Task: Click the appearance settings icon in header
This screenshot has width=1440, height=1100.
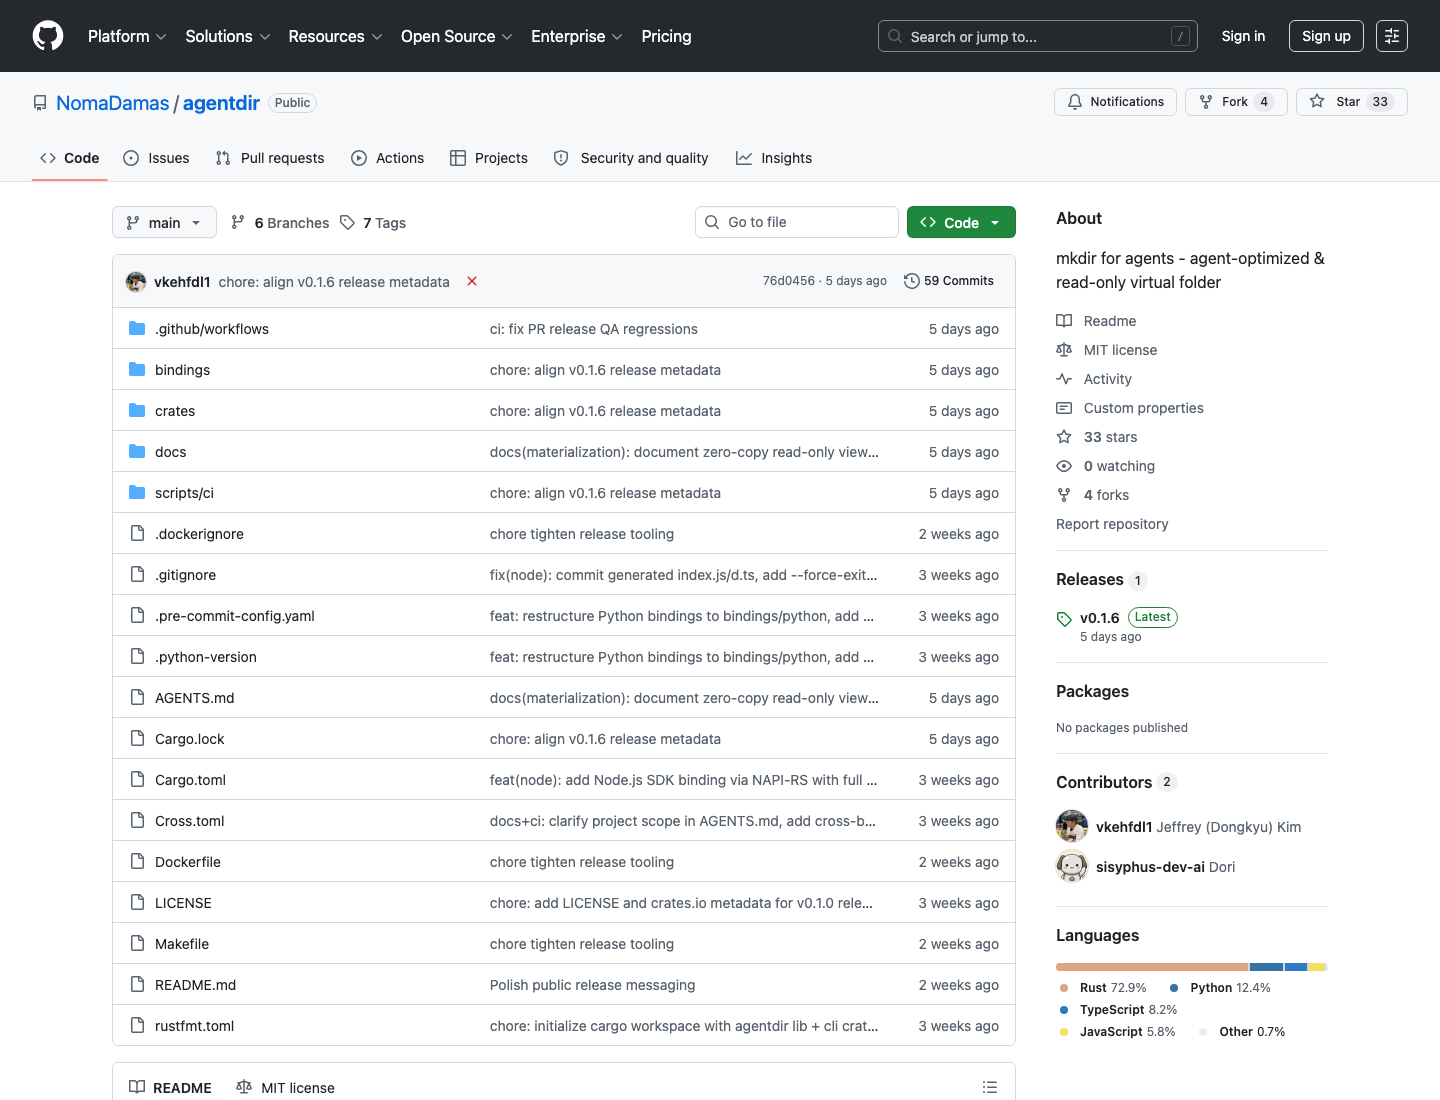Action: coord(1392,36)
